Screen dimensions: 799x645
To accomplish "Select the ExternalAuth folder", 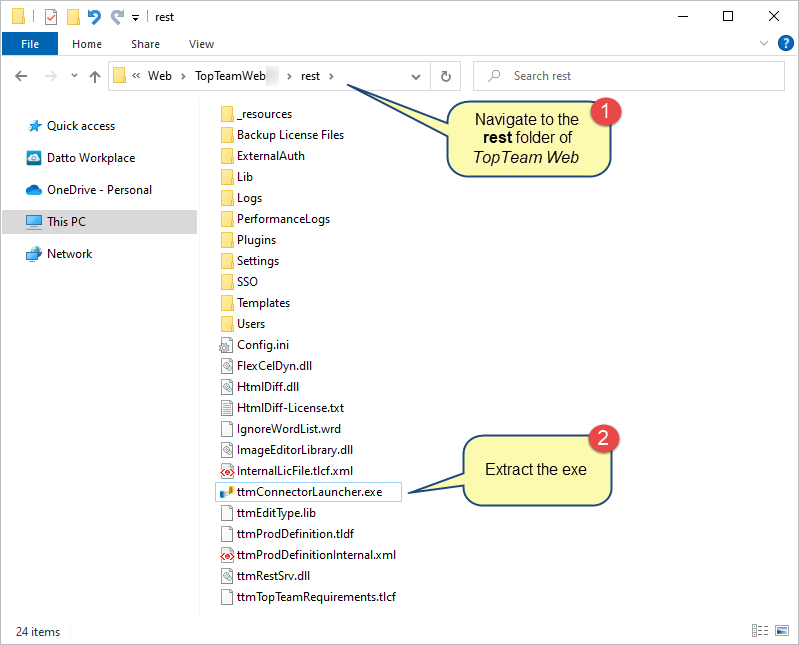I will click(x=263, y=156).
